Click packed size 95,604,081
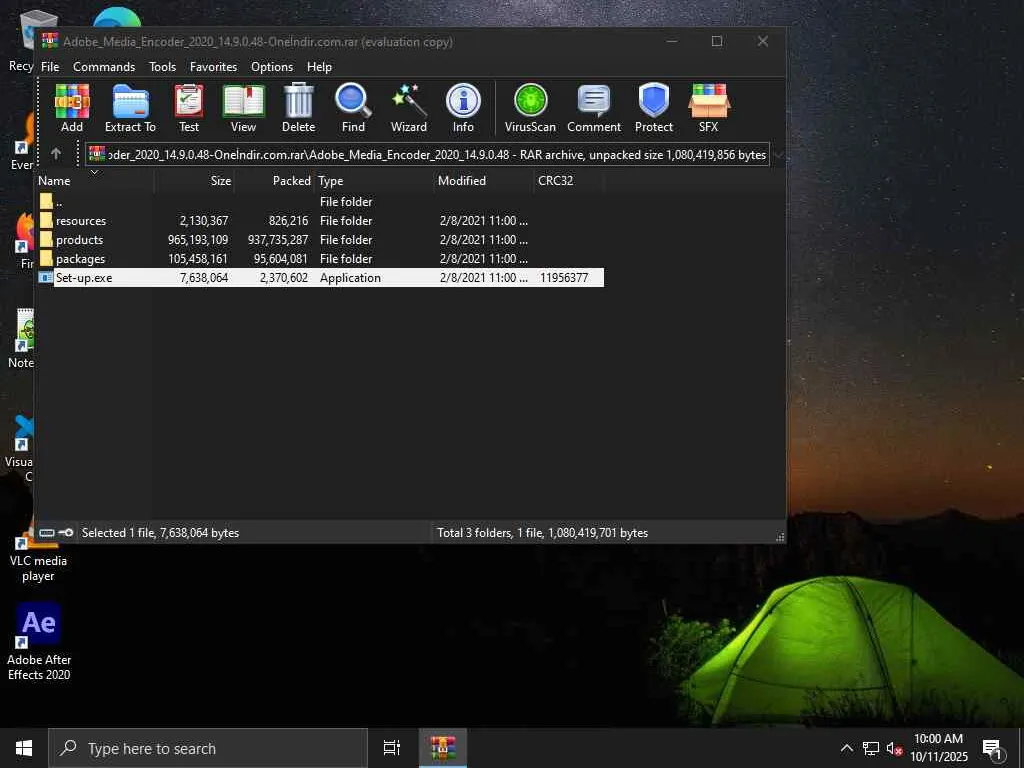 pyautogui.click(x=280, y=259)
